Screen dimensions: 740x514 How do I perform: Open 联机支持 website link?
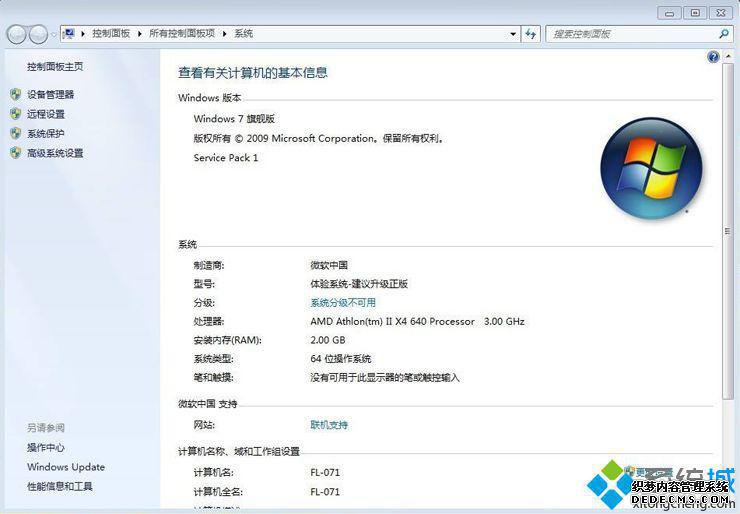click(329, 425)
